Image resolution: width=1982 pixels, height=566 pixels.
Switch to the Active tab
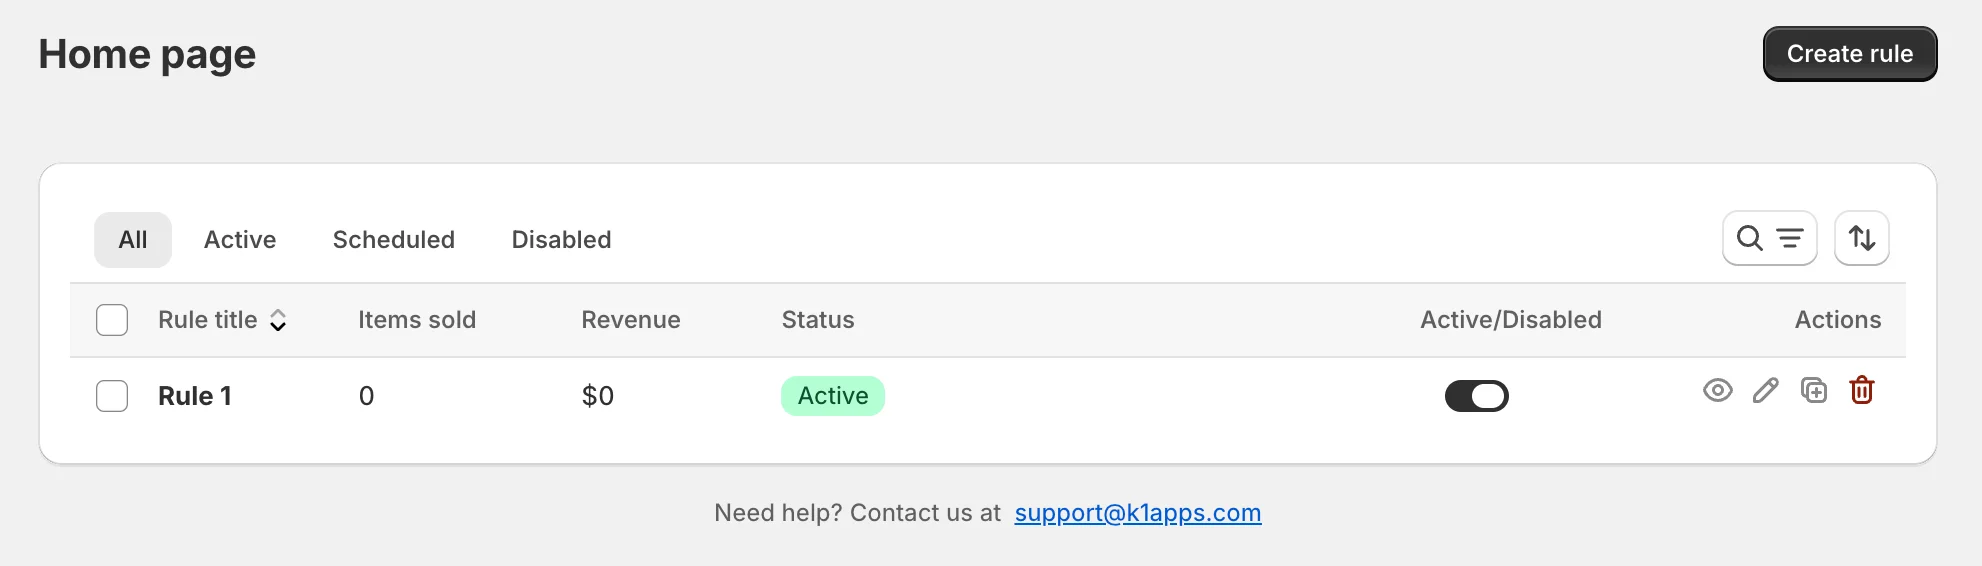(x=240, y=240)
